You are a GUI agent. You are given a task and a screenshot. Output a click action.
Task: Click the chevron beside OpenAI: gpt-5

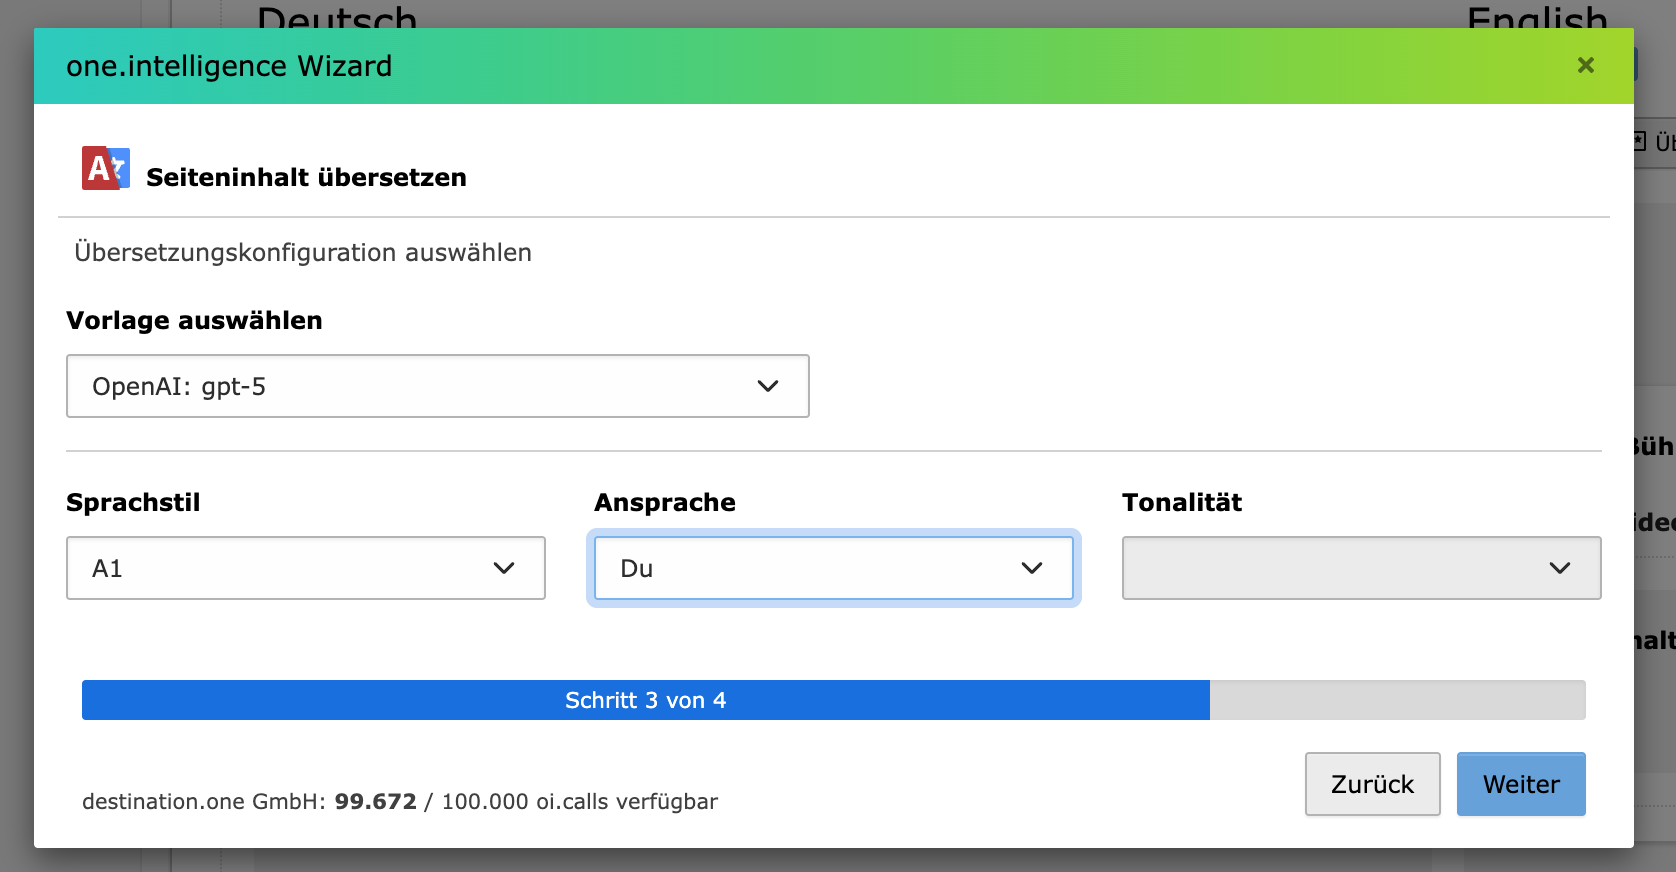[x=767, y=386]
